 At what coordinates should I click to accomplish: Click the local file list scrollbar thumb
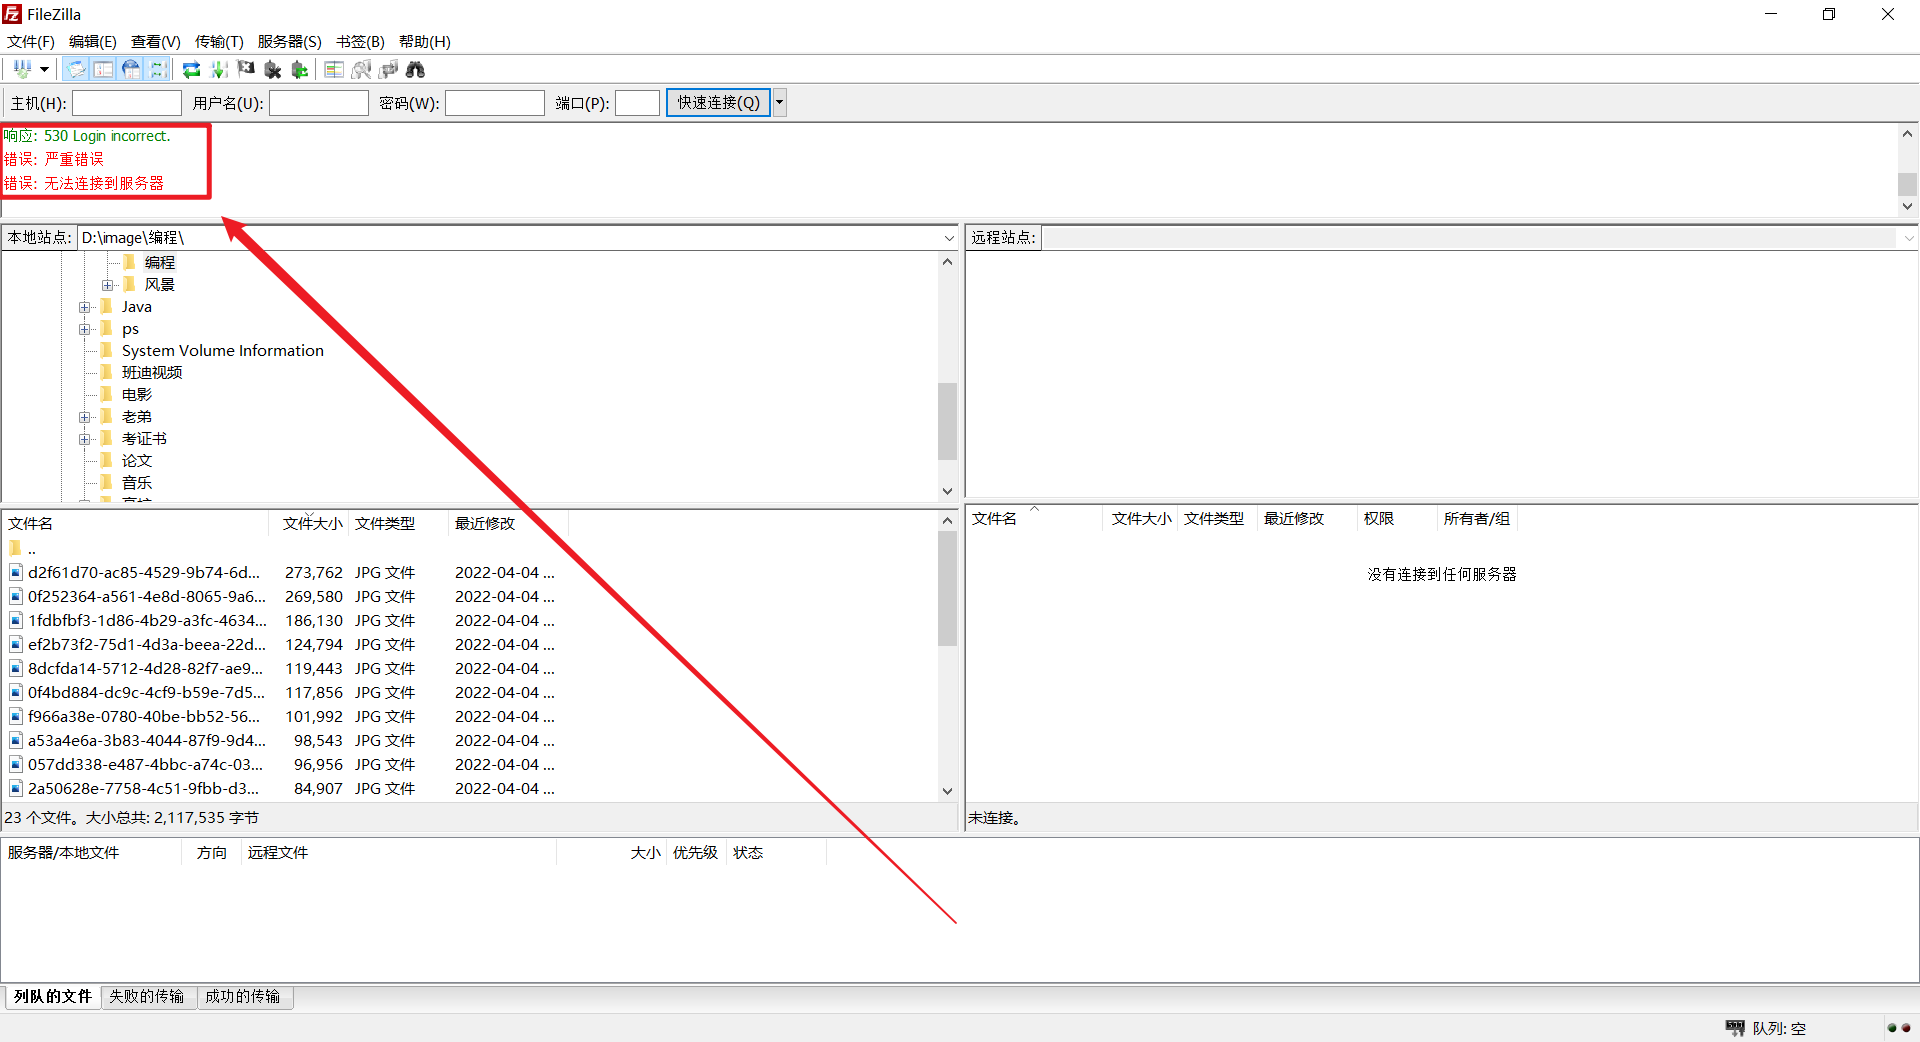point(948,589)
